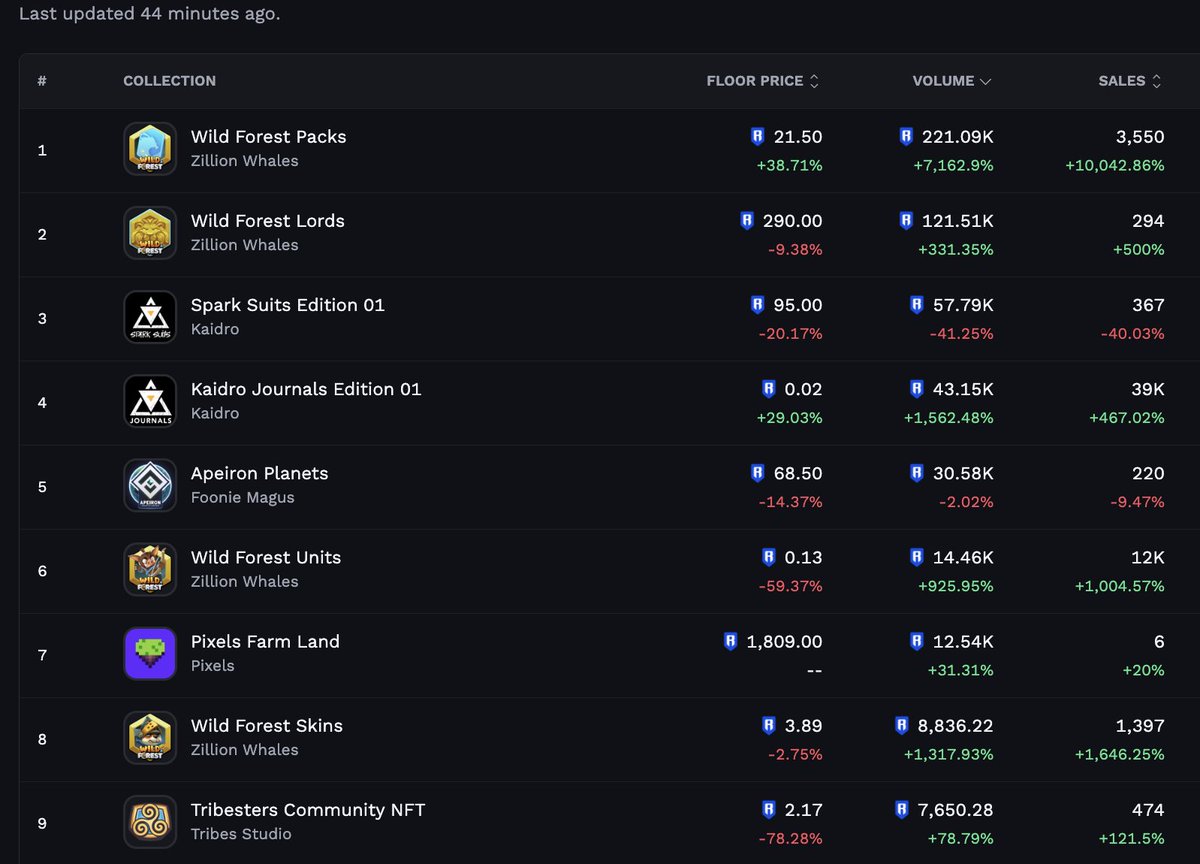The height and width of the screenshot is (864, 1200).
Task: Click Pixels creator name under Farm Land
Action: click(x=213, y=666)
